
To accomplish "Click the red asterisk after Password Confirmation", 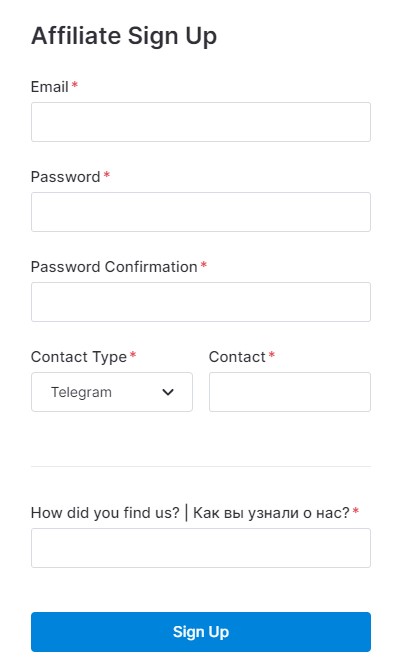I will (203, 265).
